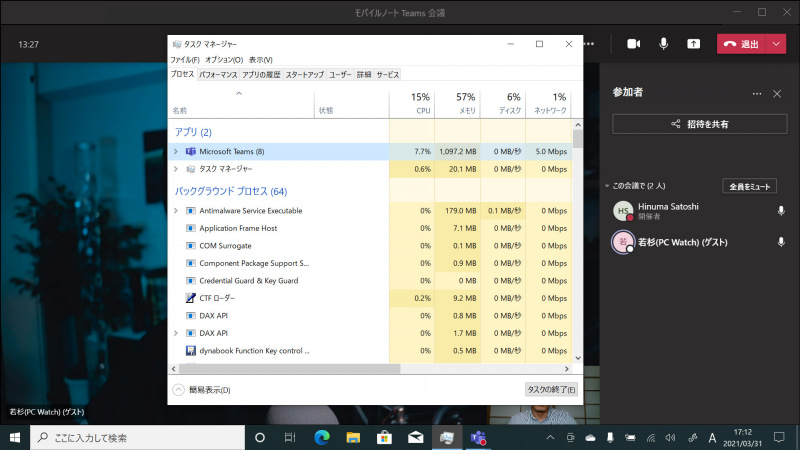
Task: Switch to the スタートアップ tab
Action: (x=305, y=74)
